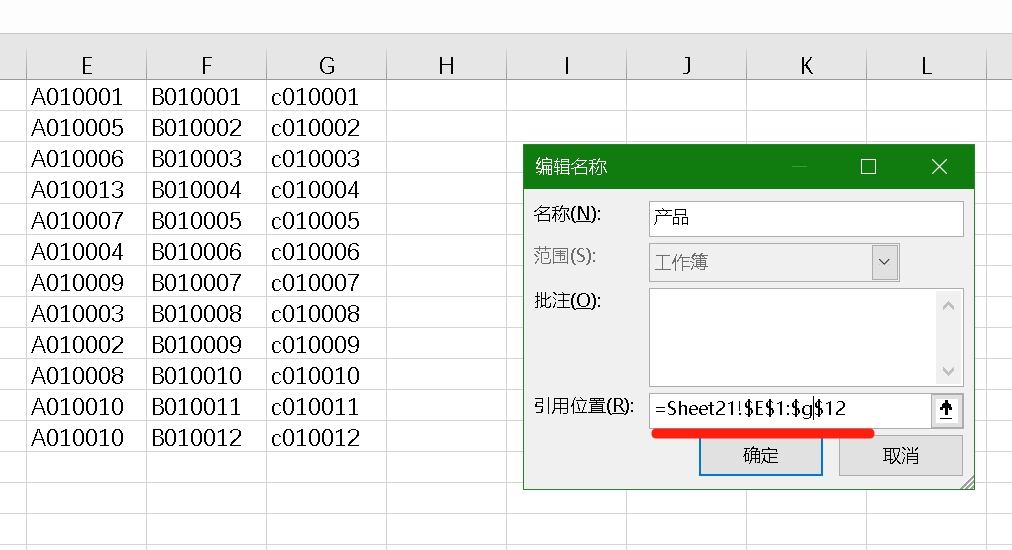Select column K header
The image size is (1012, 550).
tap(807, 65)
